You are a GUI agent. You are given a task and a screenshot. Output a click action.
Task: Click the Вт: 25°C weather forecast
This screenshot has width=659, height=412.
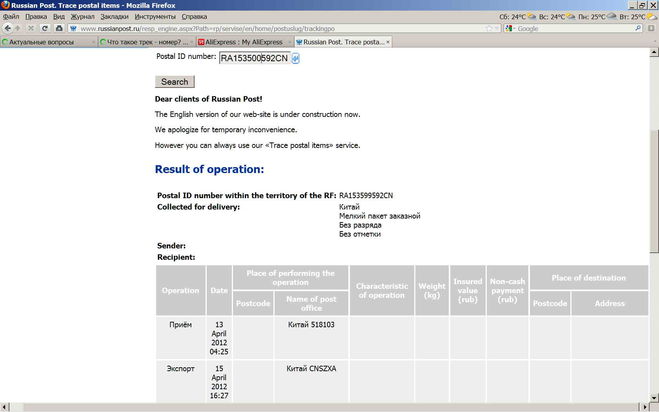coord(637,17)
